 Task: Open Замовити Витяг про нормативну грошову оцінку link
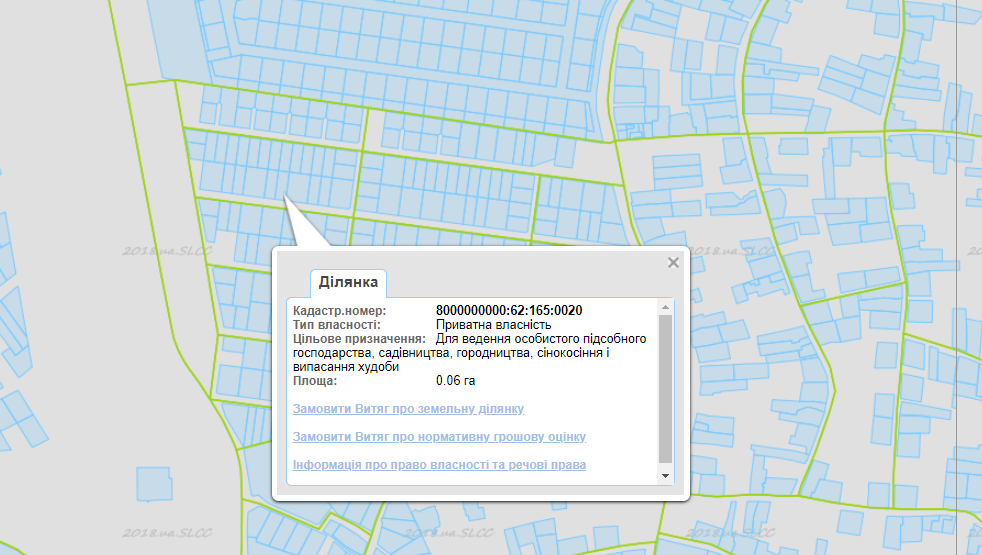[x=439, y=437]
